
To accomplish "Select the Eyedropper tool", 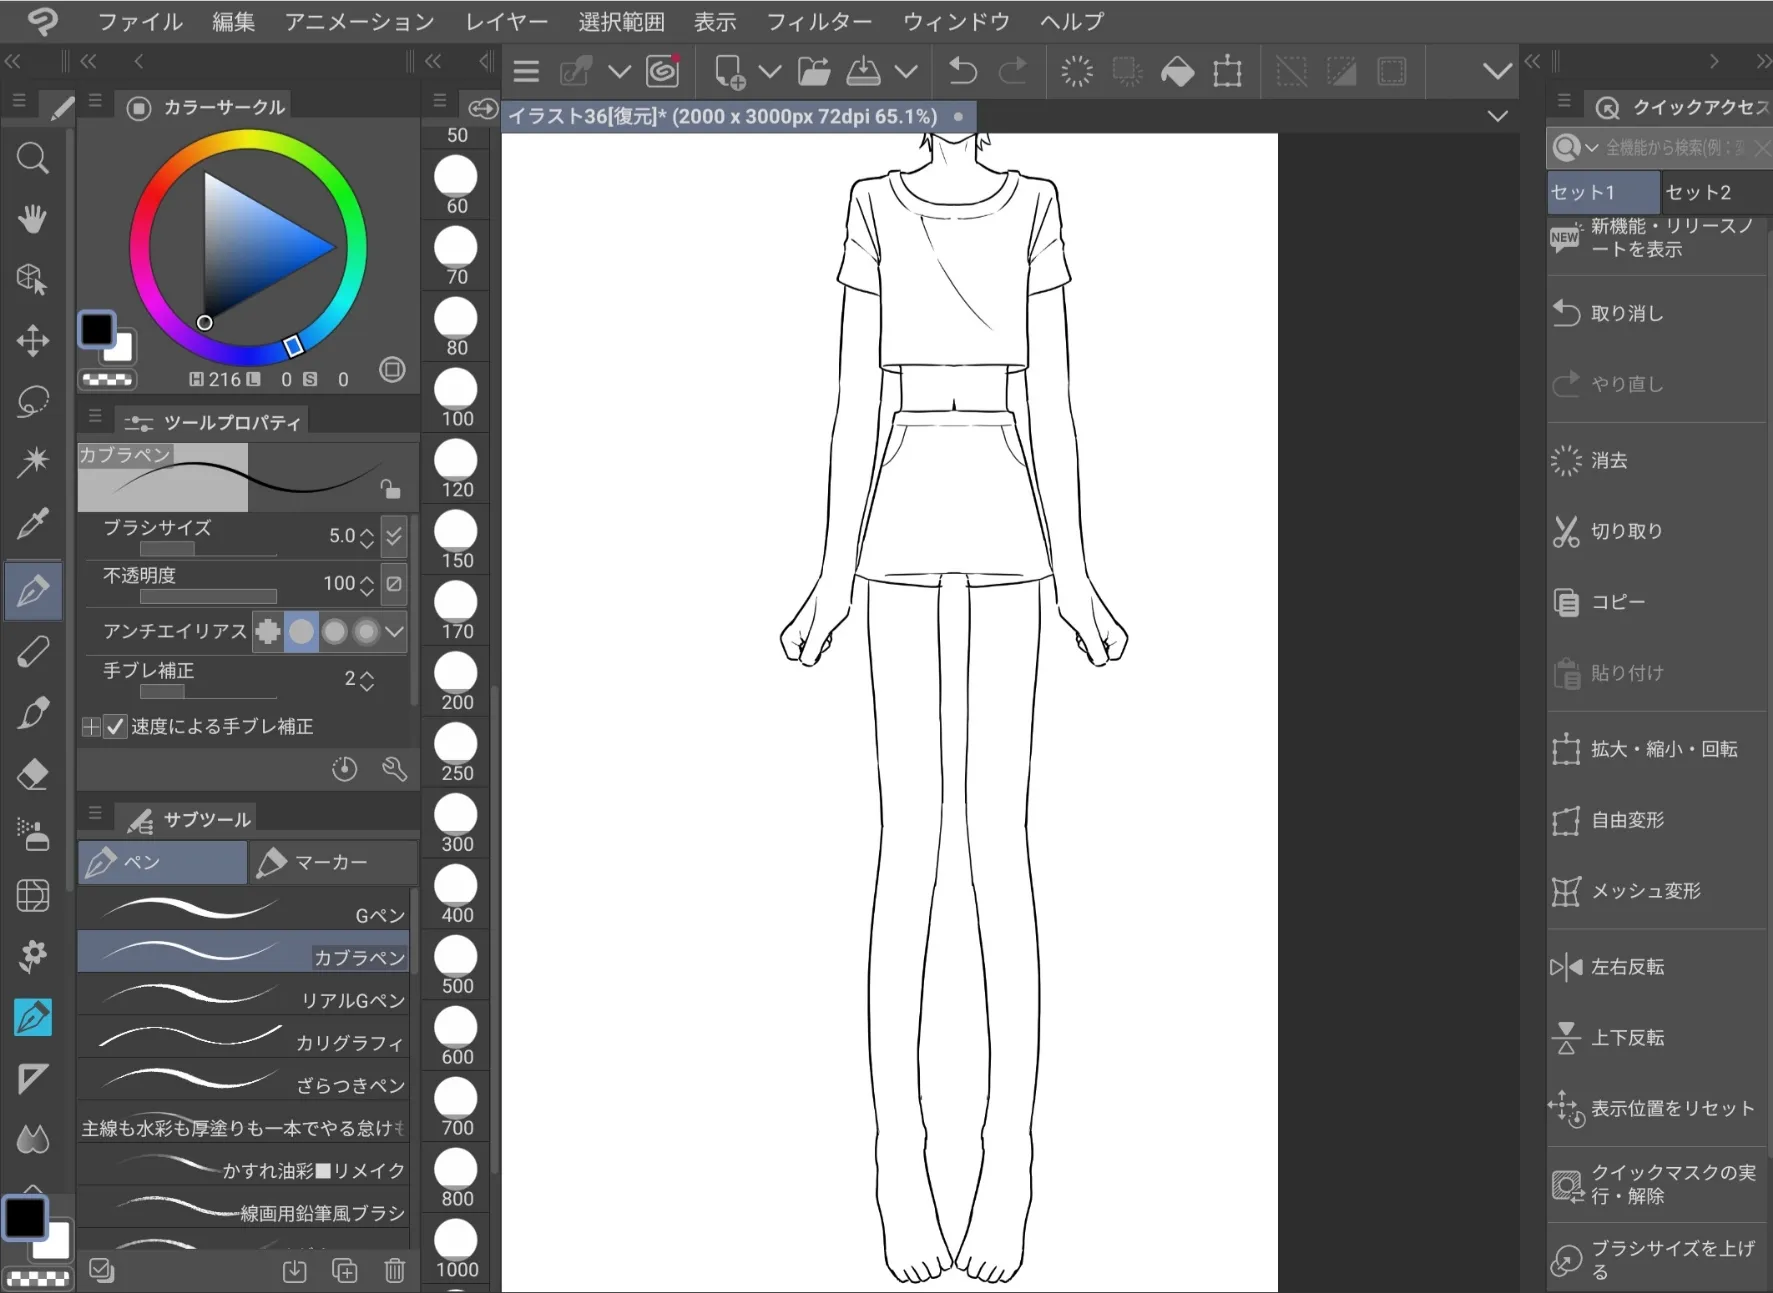I will tap(33, 523).
